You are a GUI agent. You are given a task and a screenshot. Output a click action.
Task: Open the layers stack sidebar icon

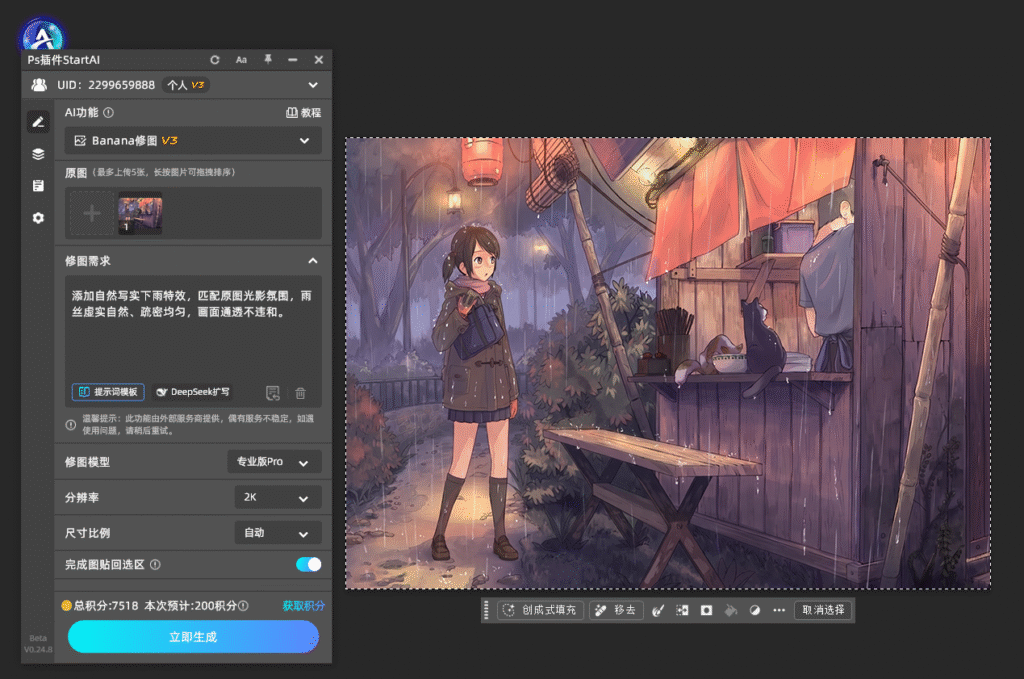coord(38,154)
